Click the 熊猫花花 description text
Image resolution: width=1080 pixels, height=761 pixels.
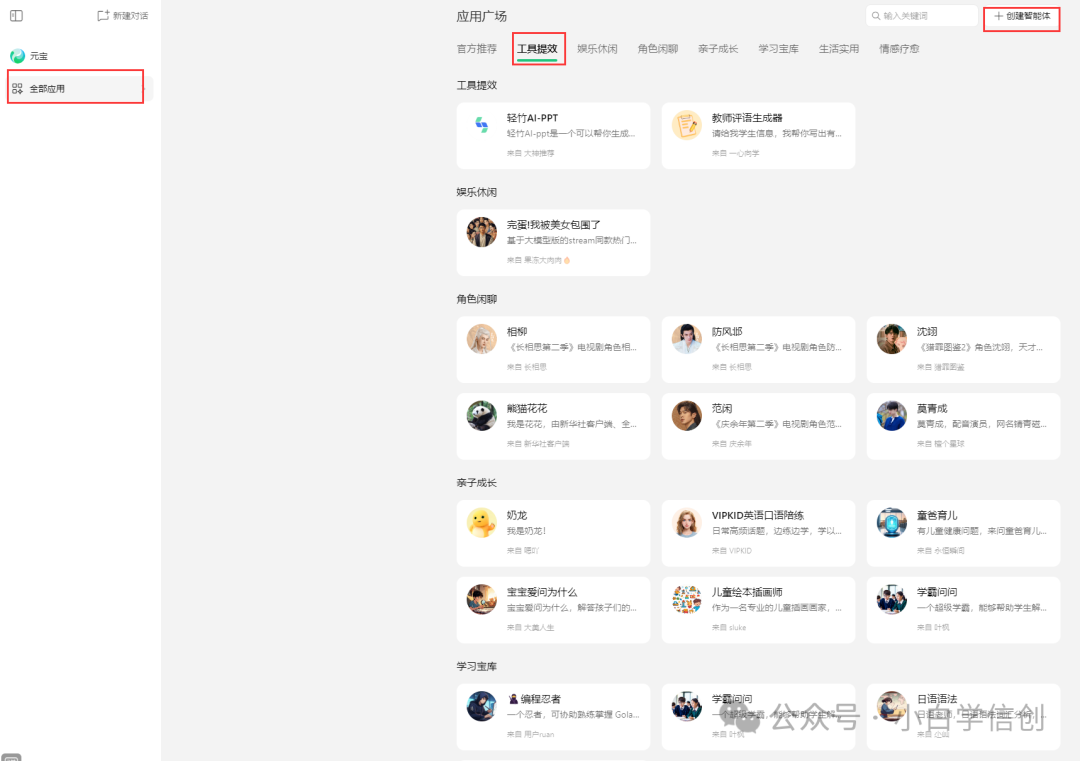click(x=572, y=424)
